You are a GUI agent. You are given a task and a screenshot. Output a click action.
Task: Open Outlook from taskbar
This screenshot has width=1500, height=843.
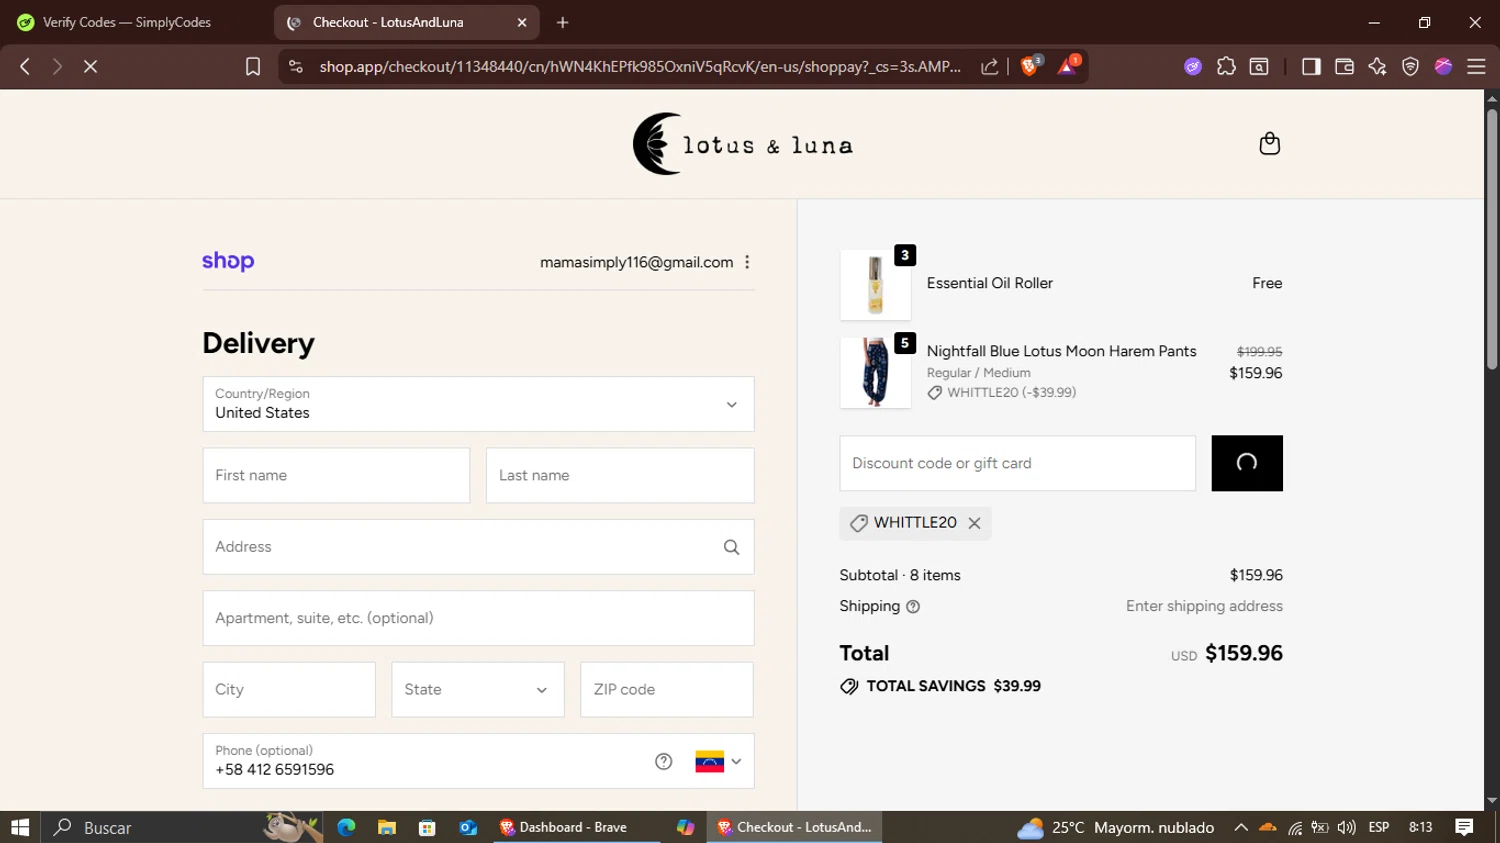coord(468,827)
